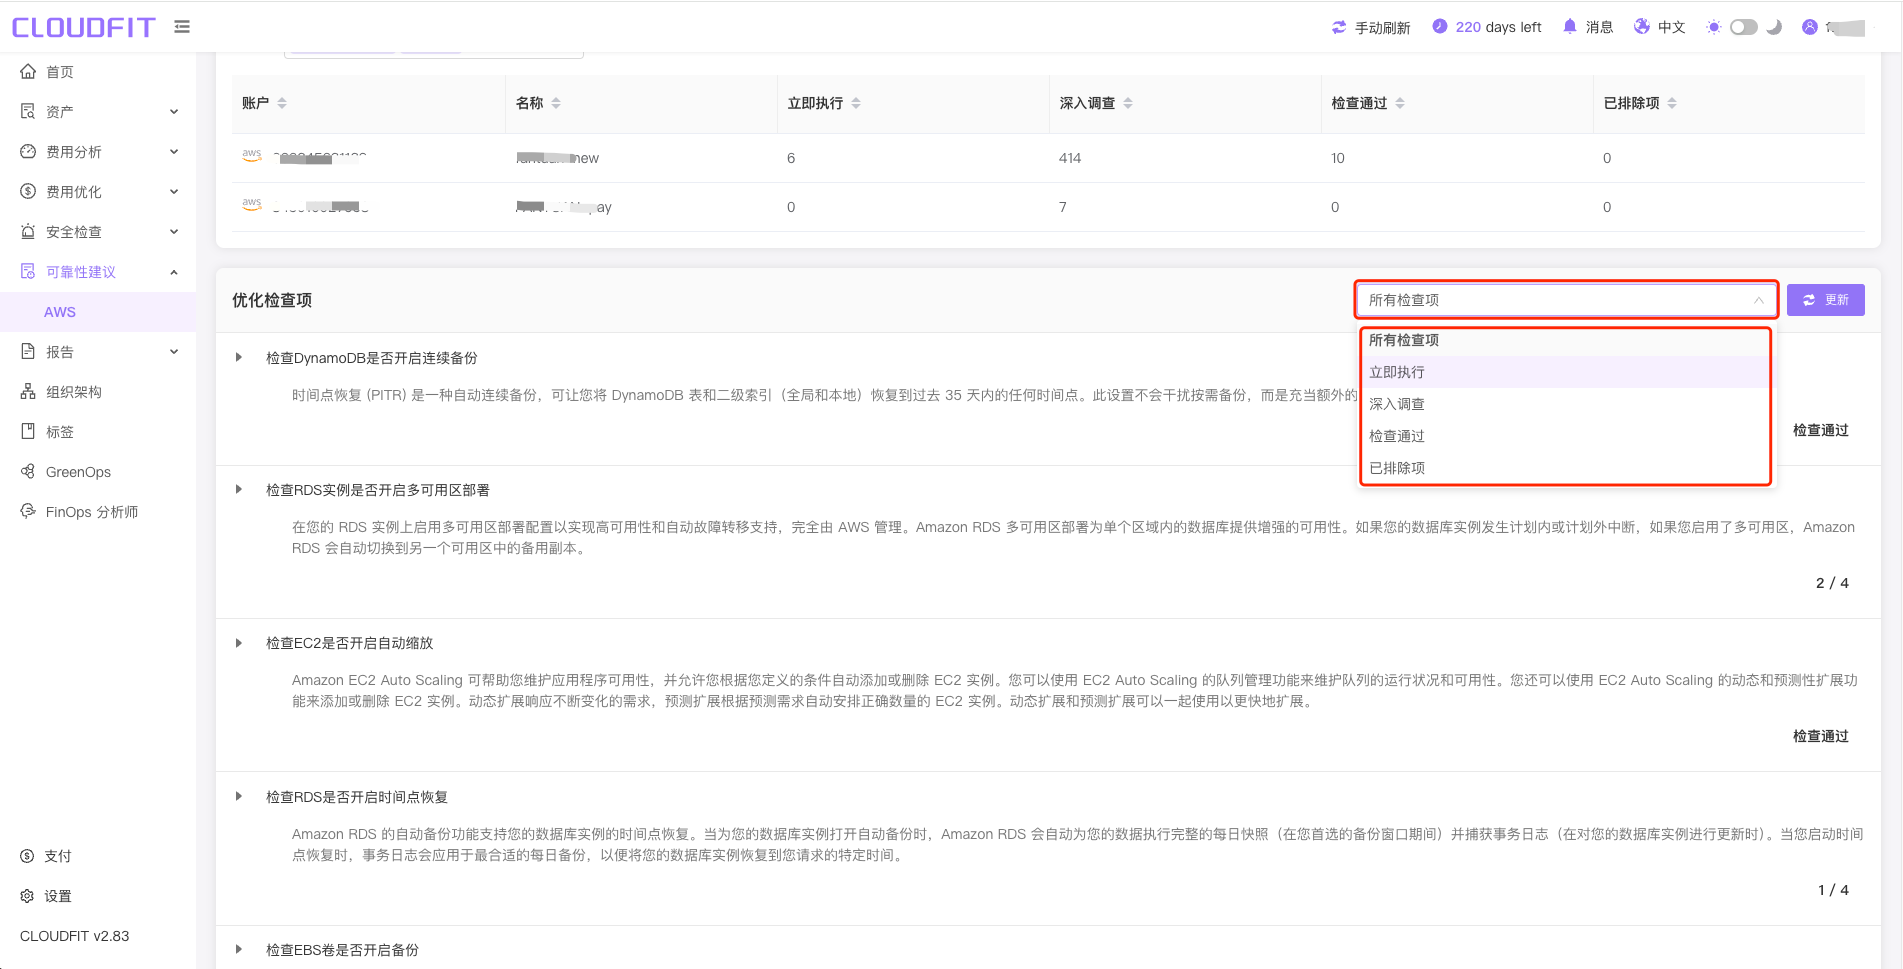Image resolution: width=1903 pixels, height=969 pixels.
Task: Click the cost optimization dollar icon
Action: click(28, 192)
